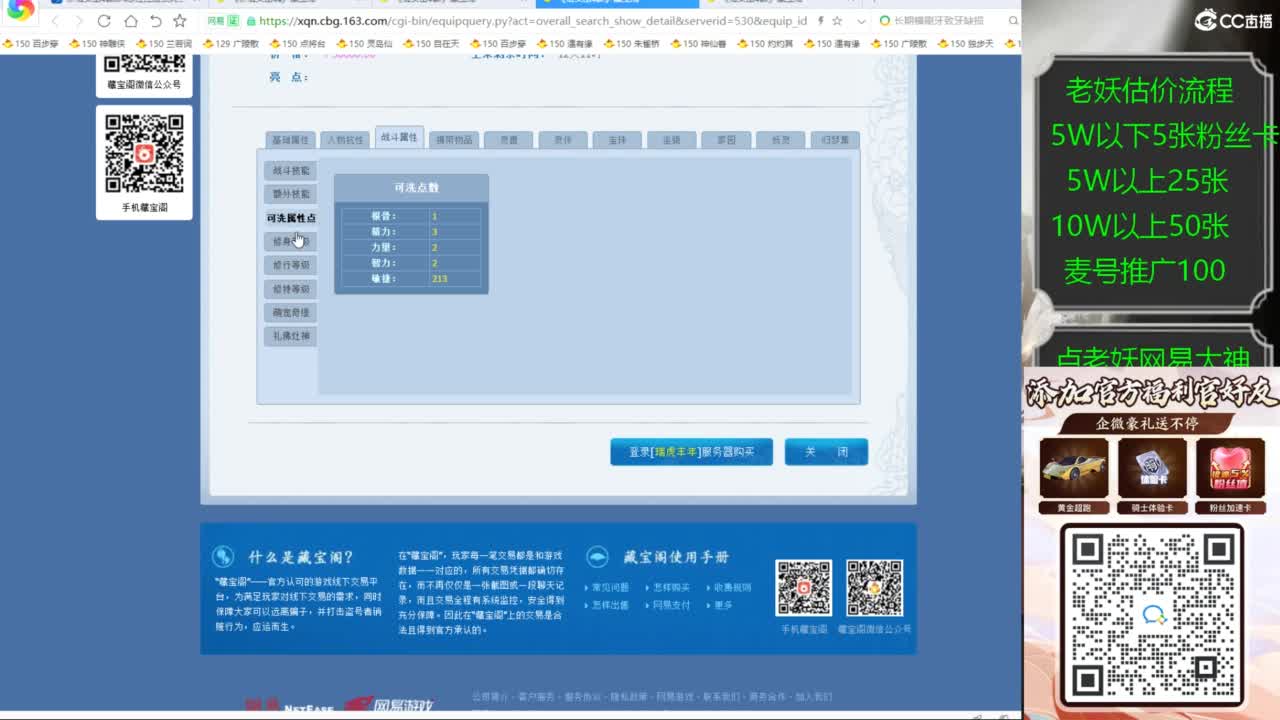Open 修持等级 in the side menu
1280x720 pixels.
click(292, 289)
